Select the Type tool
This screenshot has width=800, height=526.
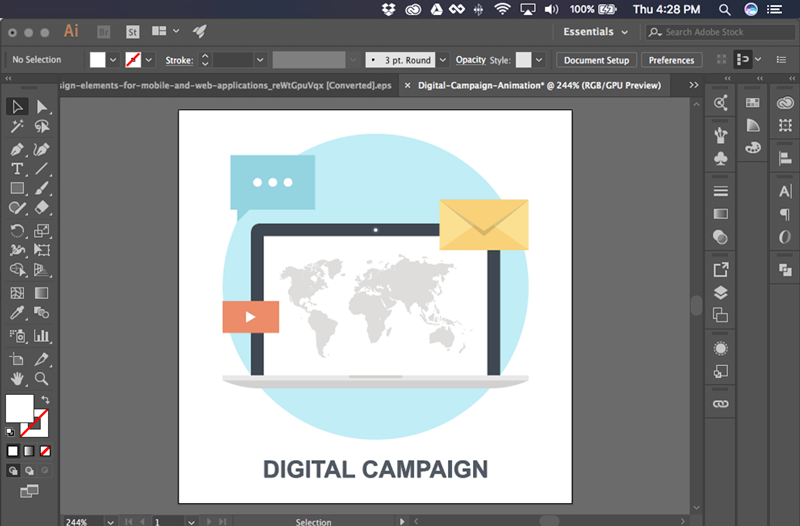point(17,168)
